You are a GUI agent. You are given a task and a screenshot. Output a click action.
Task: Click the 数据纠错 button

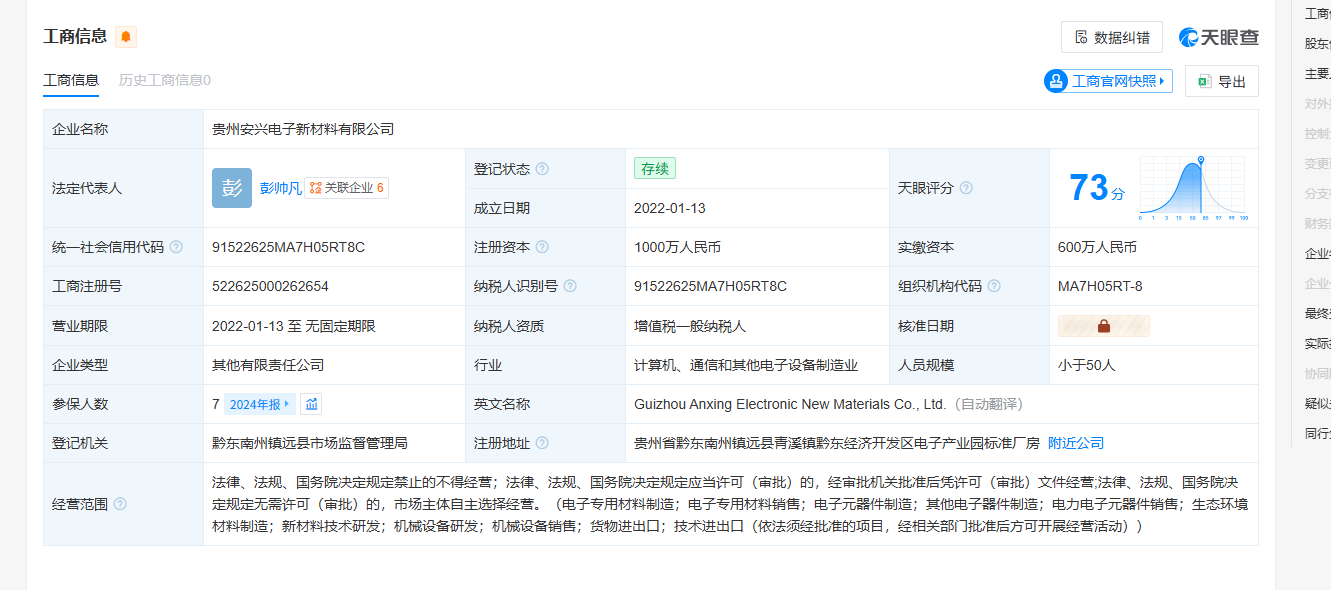coord(1111,38)
